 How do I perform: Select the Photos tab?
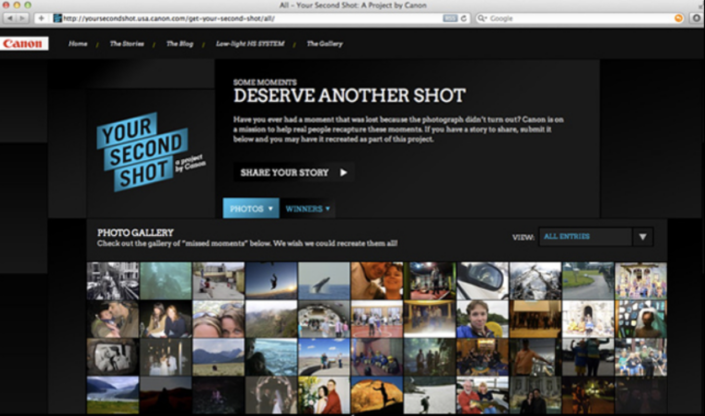251,208
